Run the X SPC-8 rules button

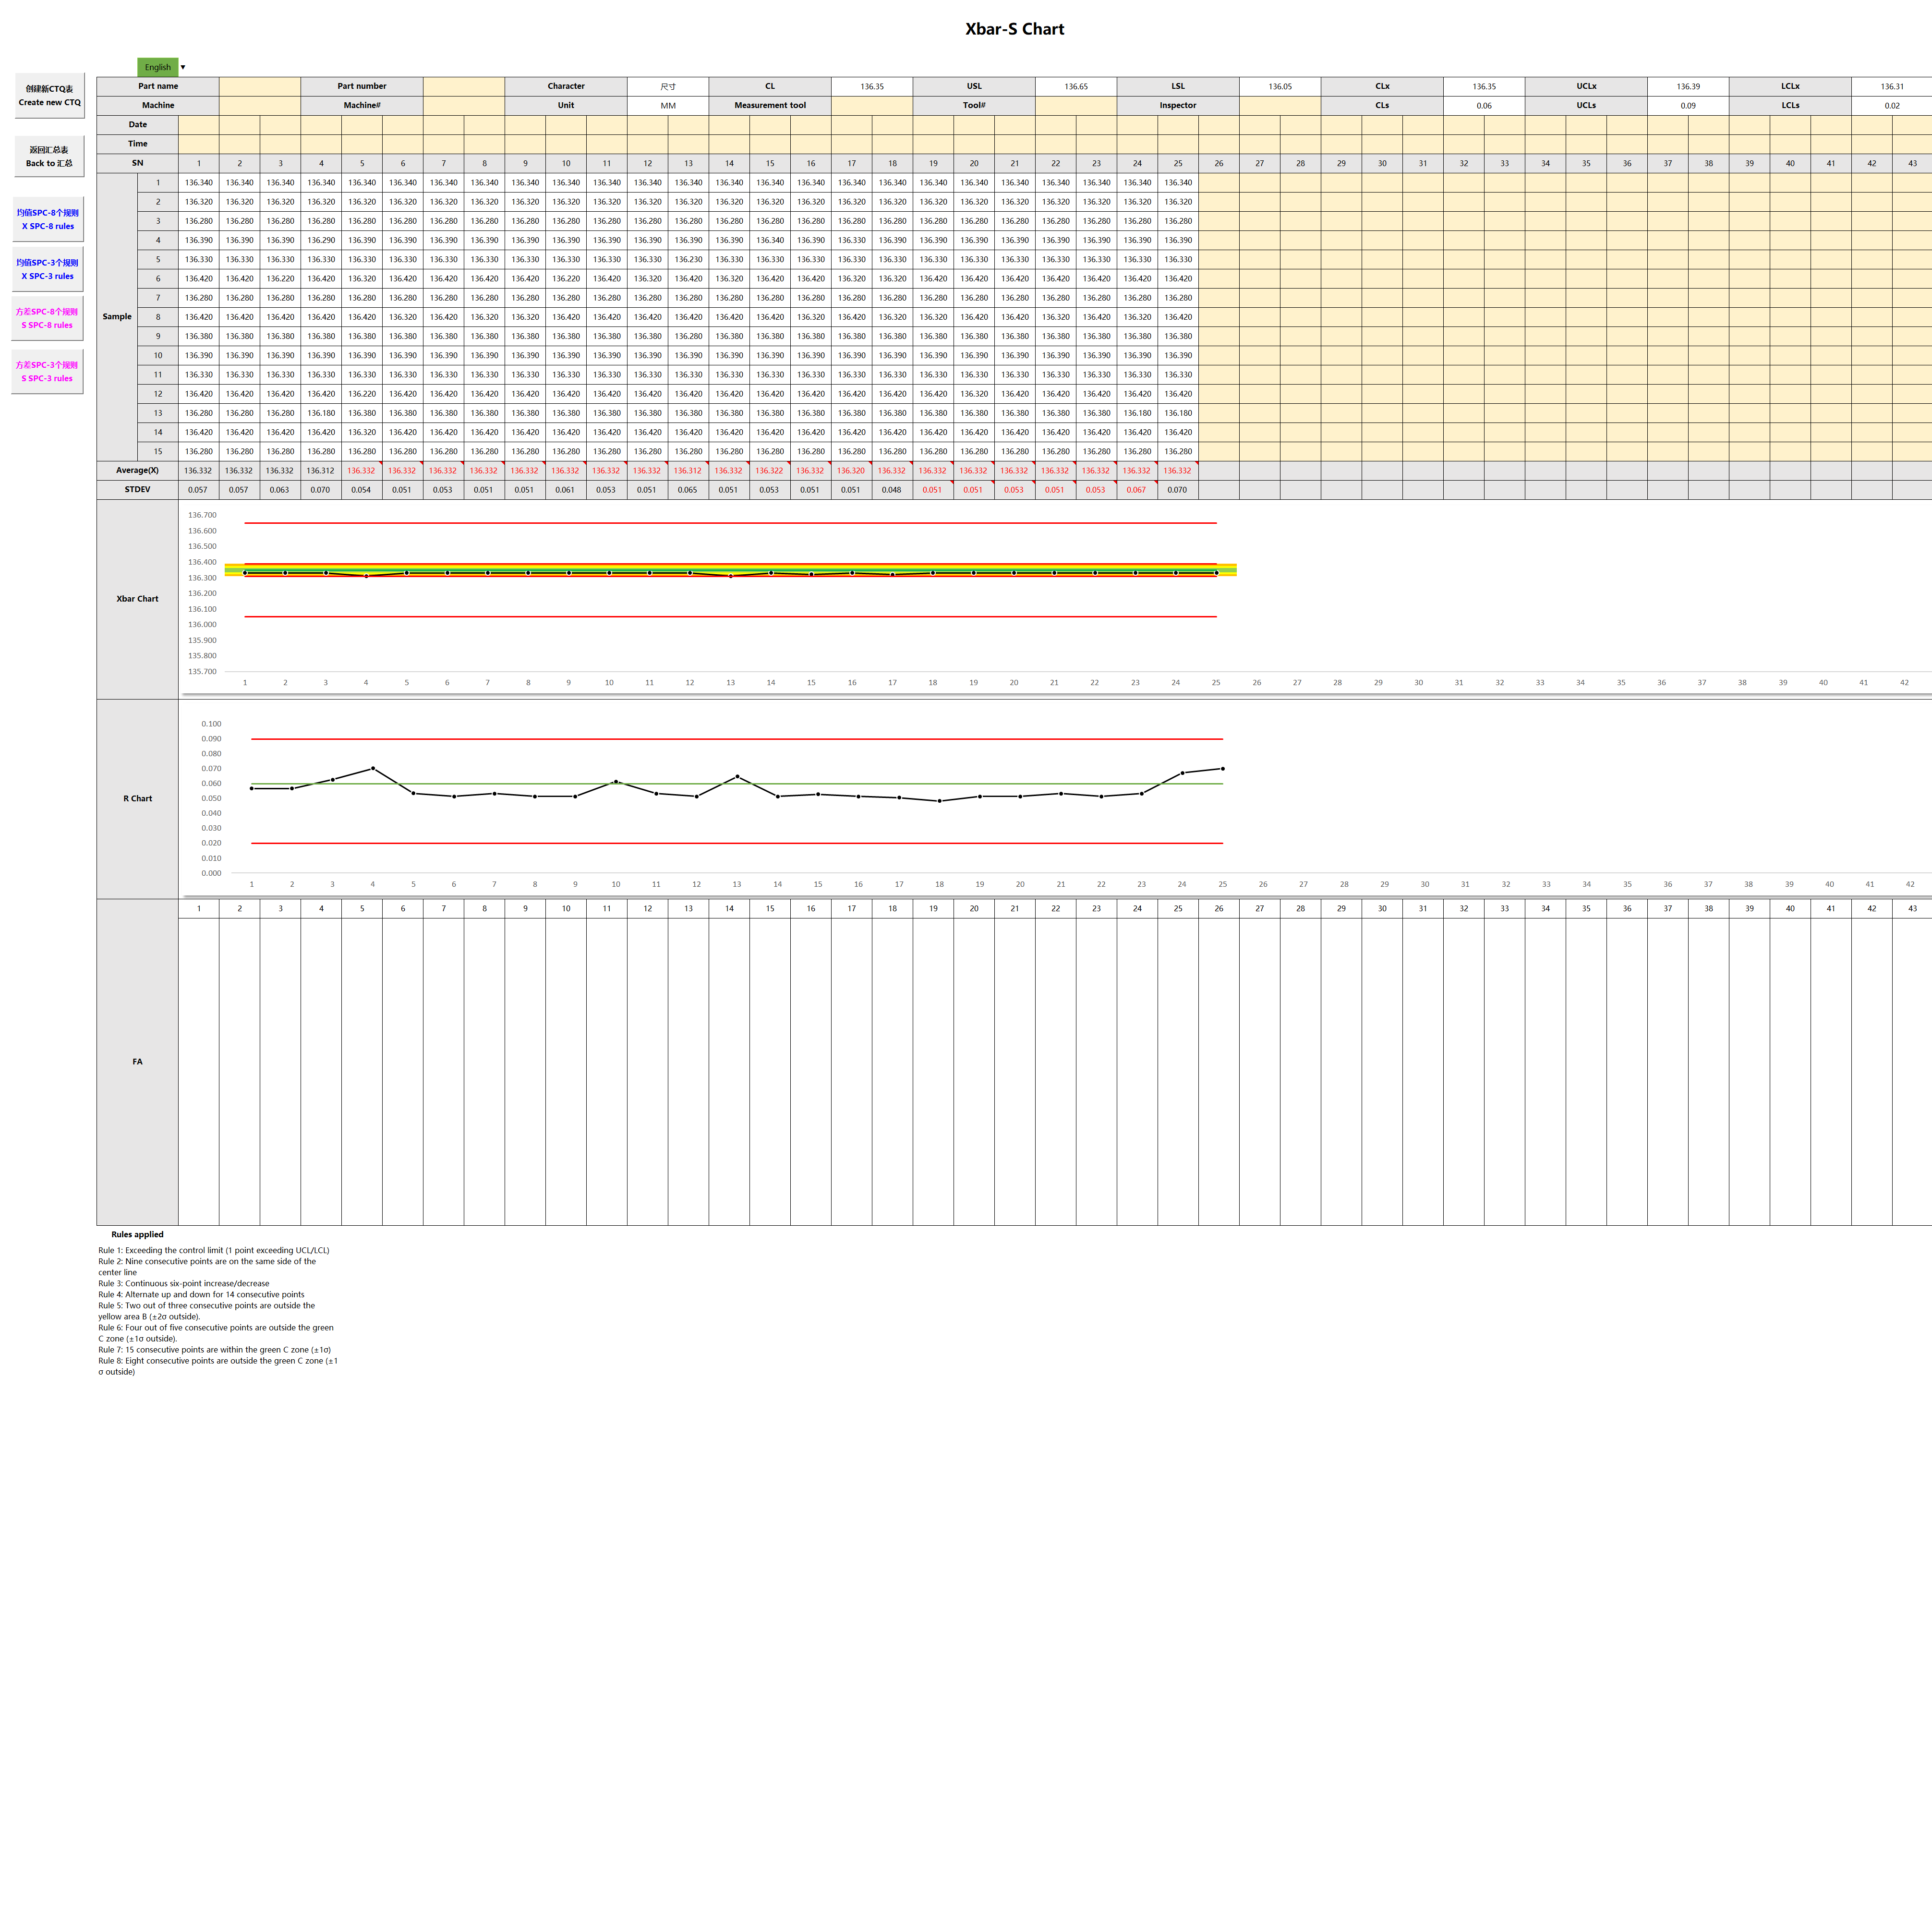[x=47, y=219]
